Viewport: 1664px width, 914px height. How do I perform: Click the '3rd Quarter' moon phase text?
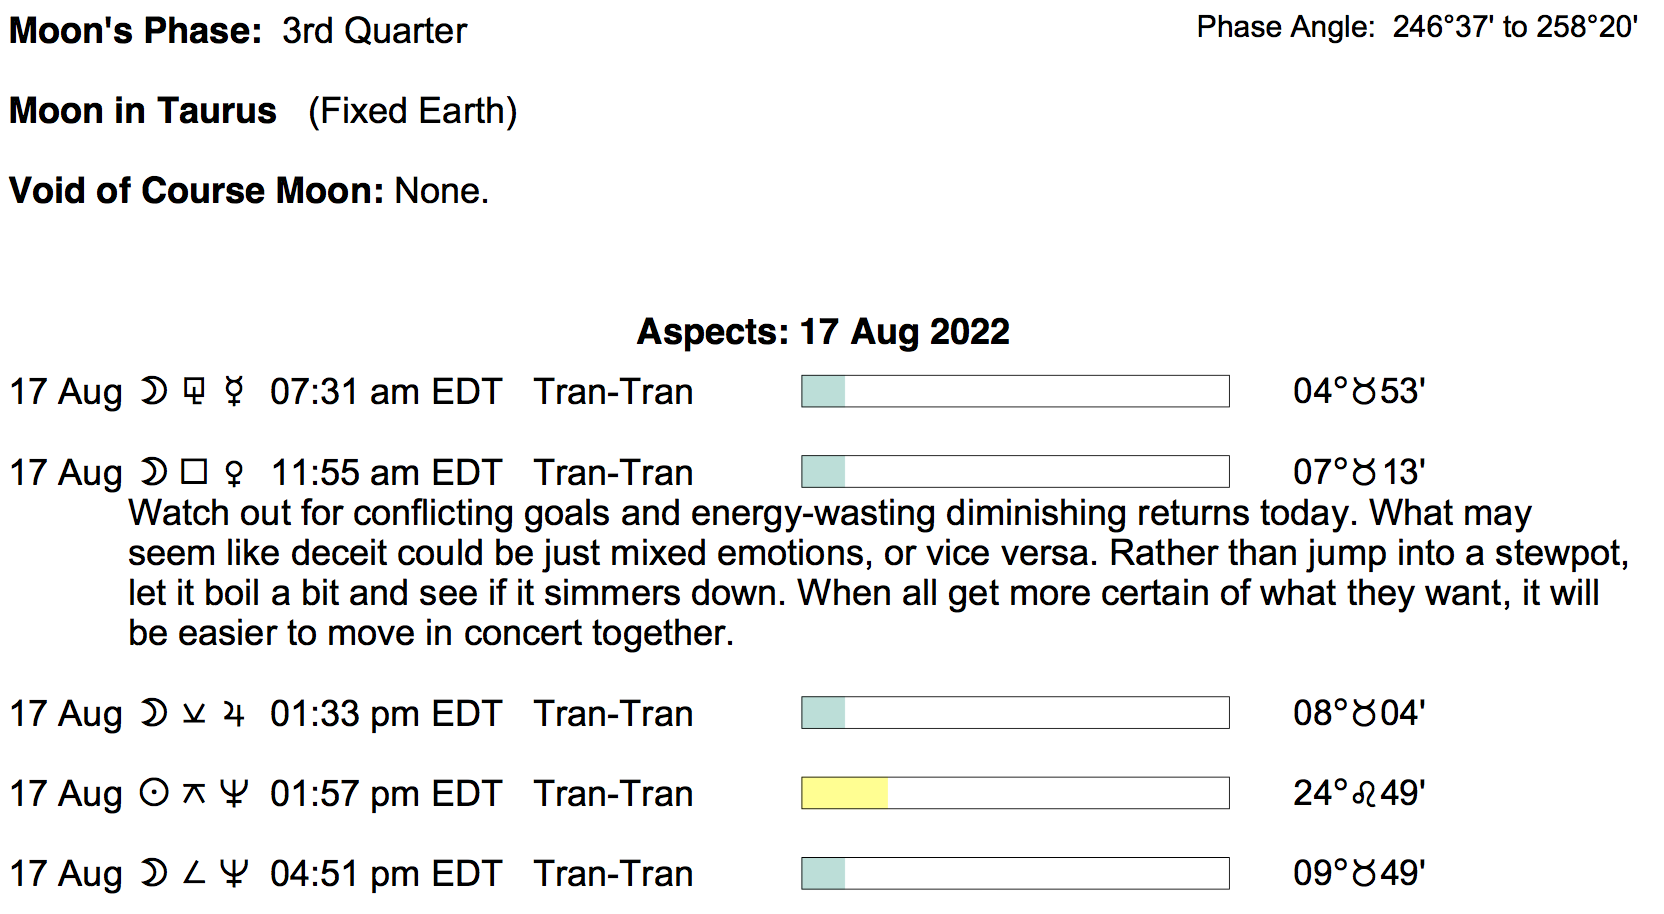[374, 31]
